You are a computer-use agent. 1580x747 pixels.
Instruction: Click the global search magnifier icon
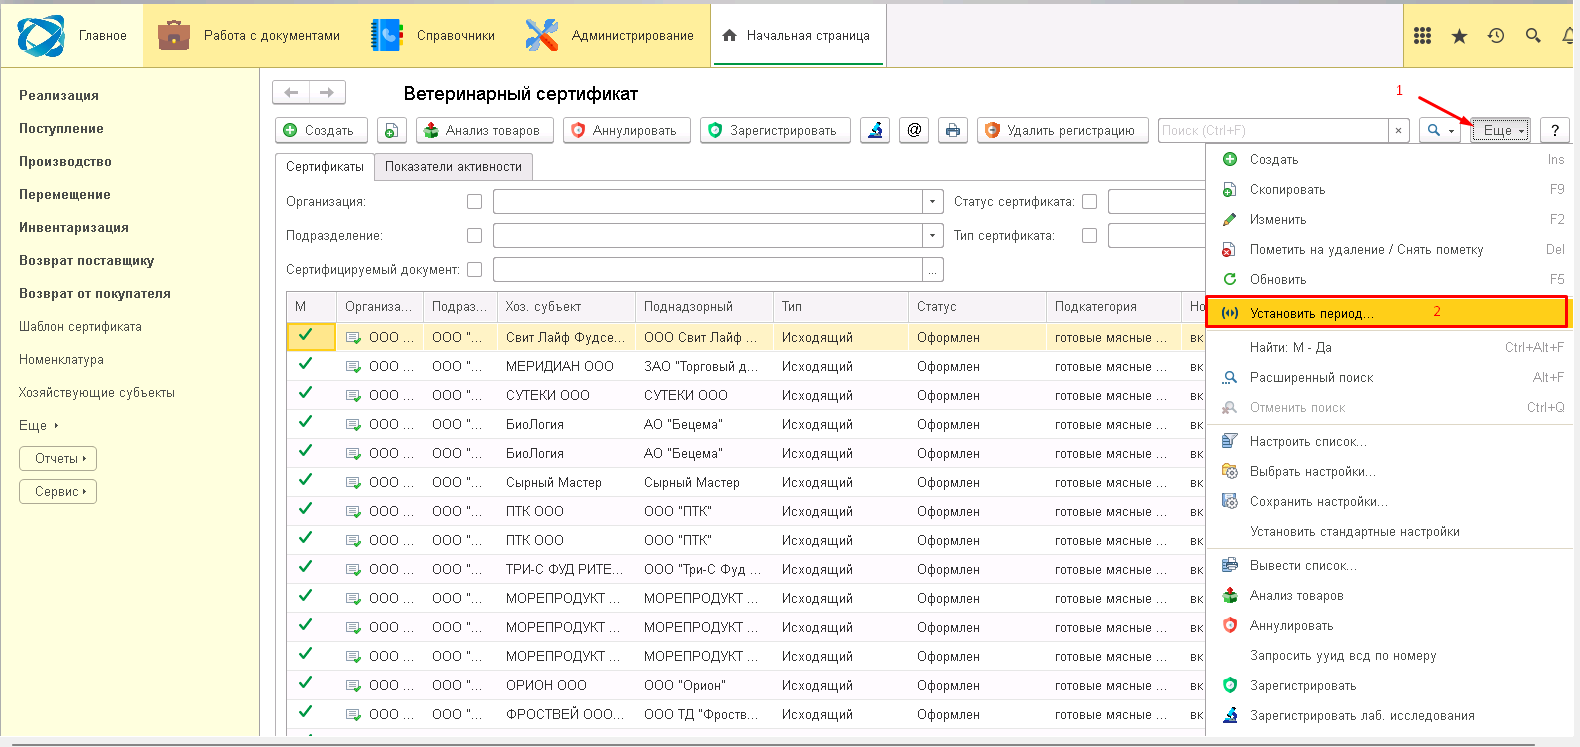tap(1533, 36)
